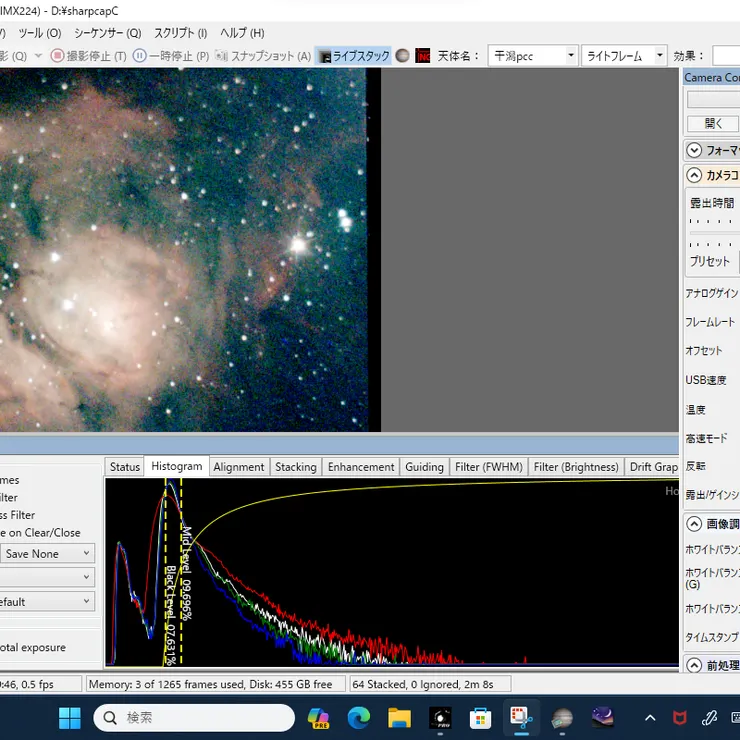
Task: Expand the 前処理 preprocessing section
Action: coord(695,665)
